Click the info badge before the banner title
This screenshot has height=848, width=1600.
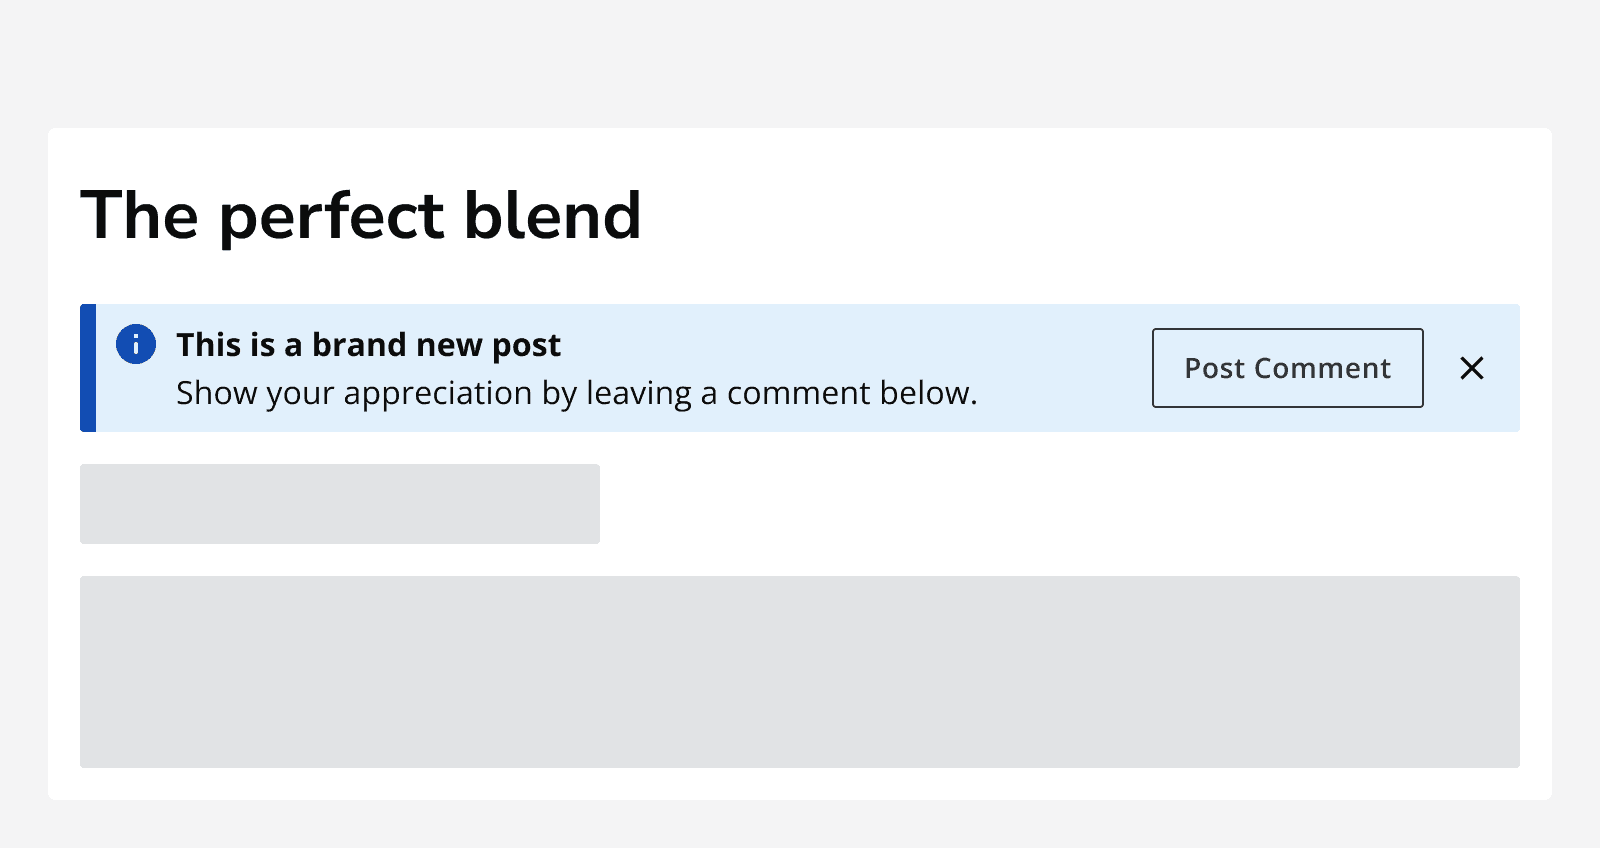136,344
